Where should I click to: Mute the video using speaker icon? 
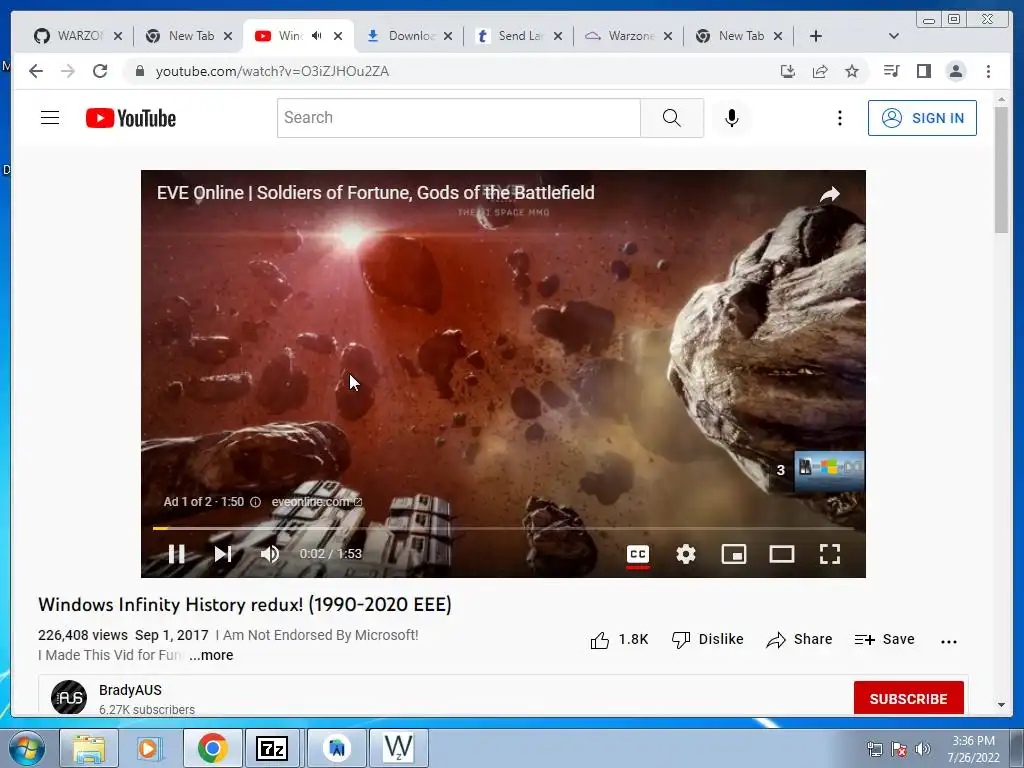(270, 554)
